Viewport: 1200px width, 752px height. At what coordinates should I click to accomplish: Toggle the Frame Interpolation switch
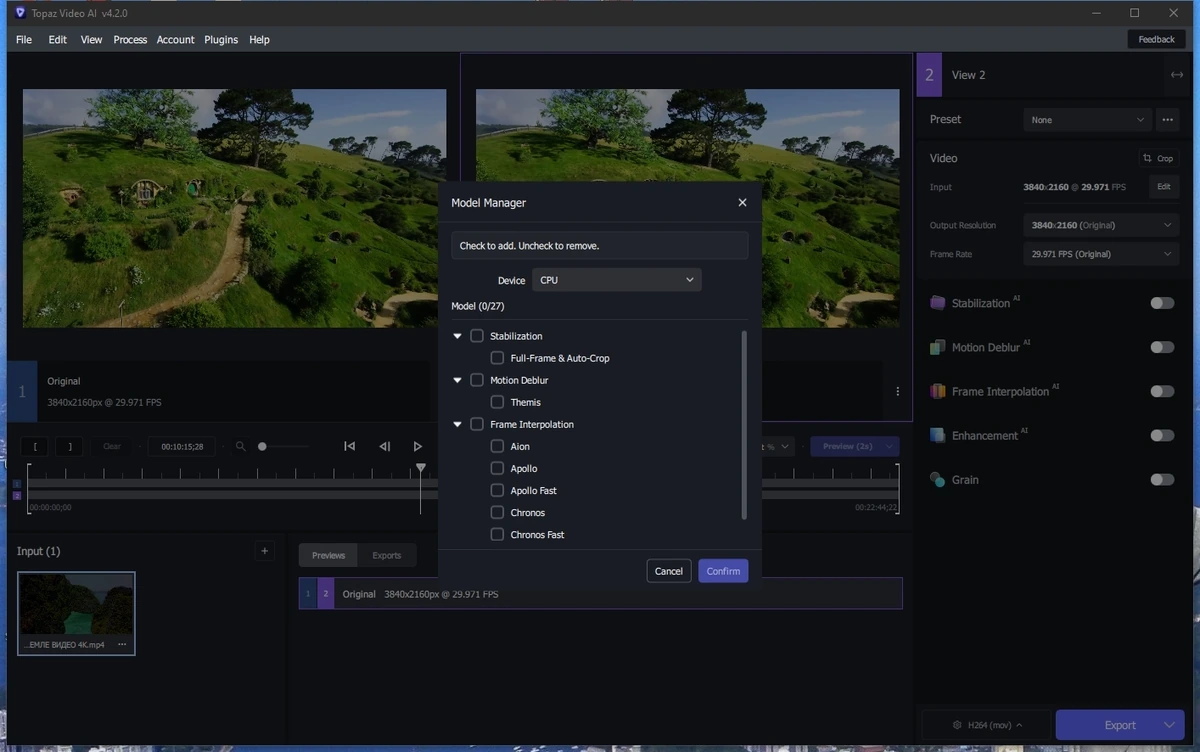point(1162,391)
